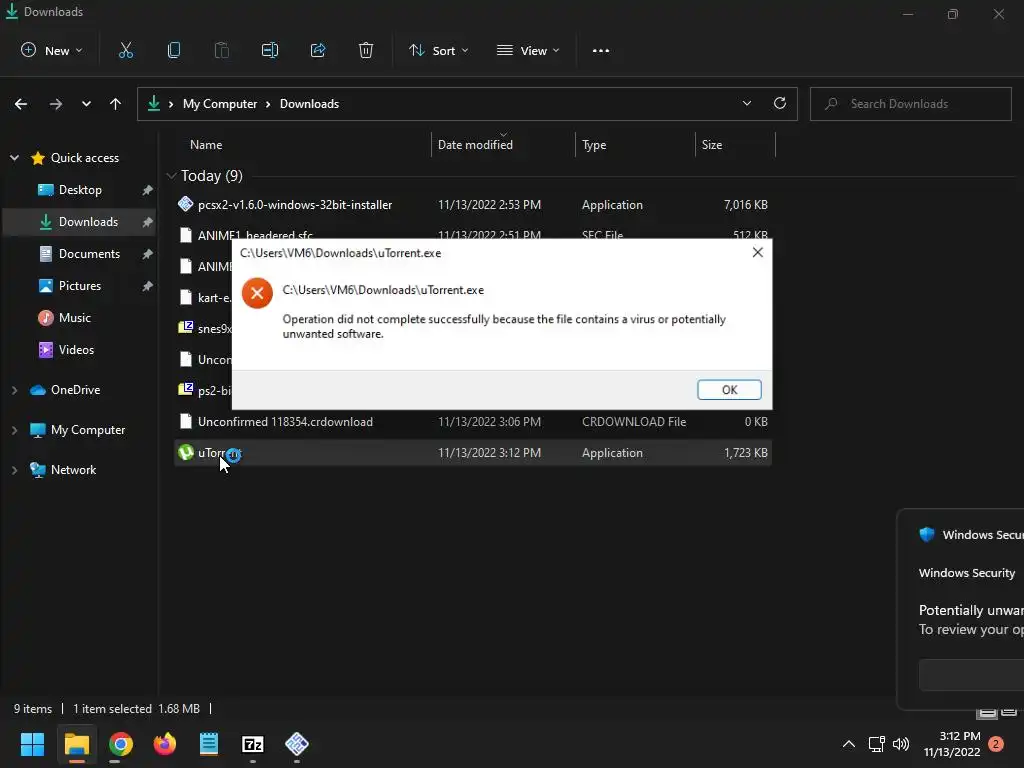Viewport: 1024px width, 768px height.
Task: Click the volume speaker tray icon
Action: (x=901, y=744)
